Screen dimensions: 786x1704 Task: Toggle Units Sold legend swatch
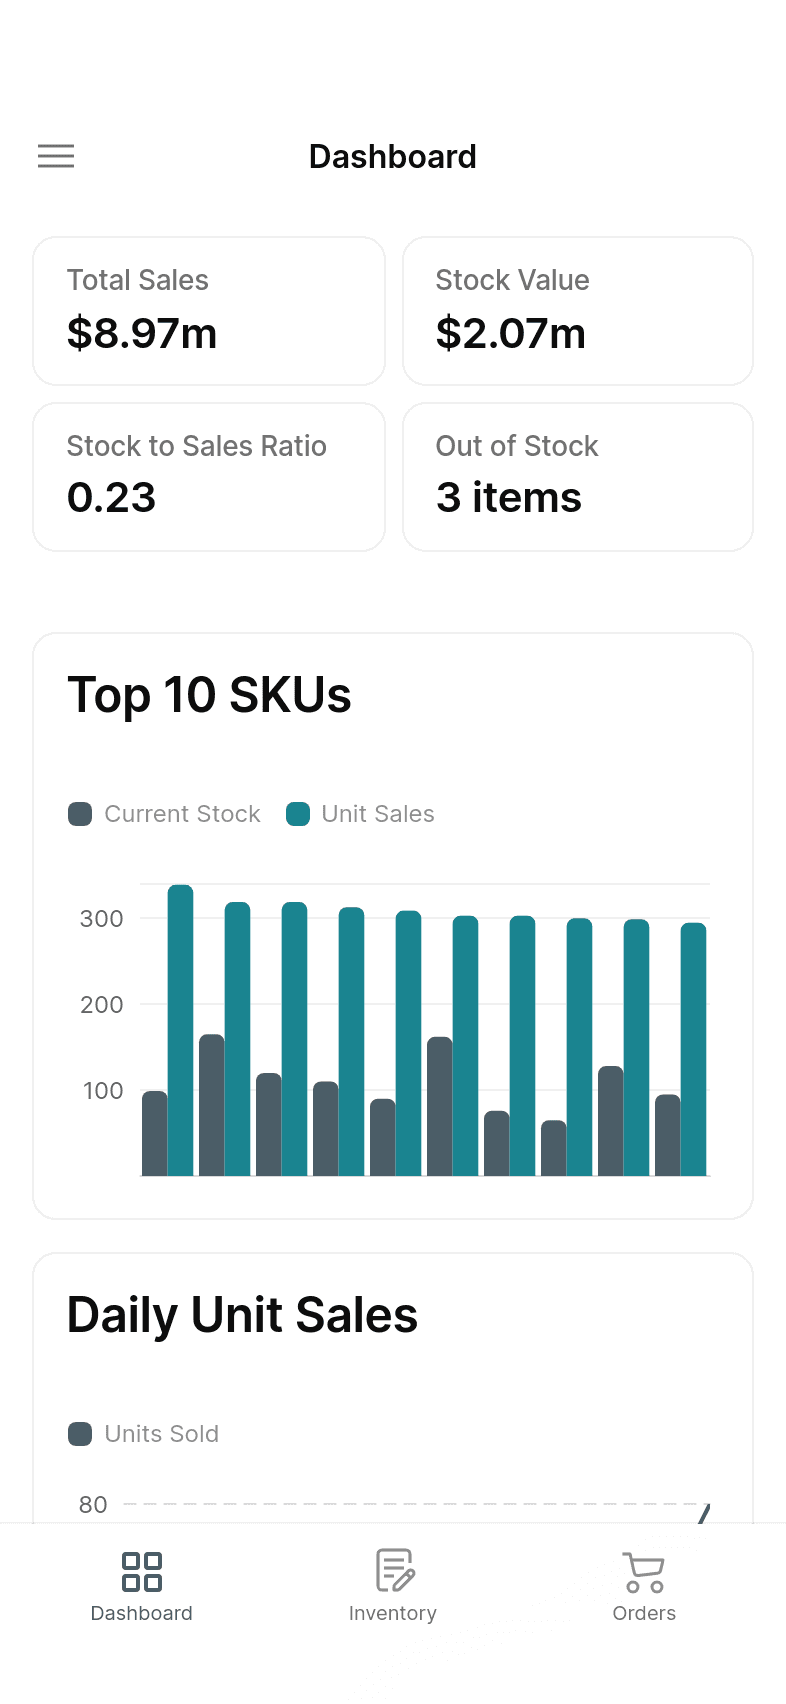click(80, 1434)
